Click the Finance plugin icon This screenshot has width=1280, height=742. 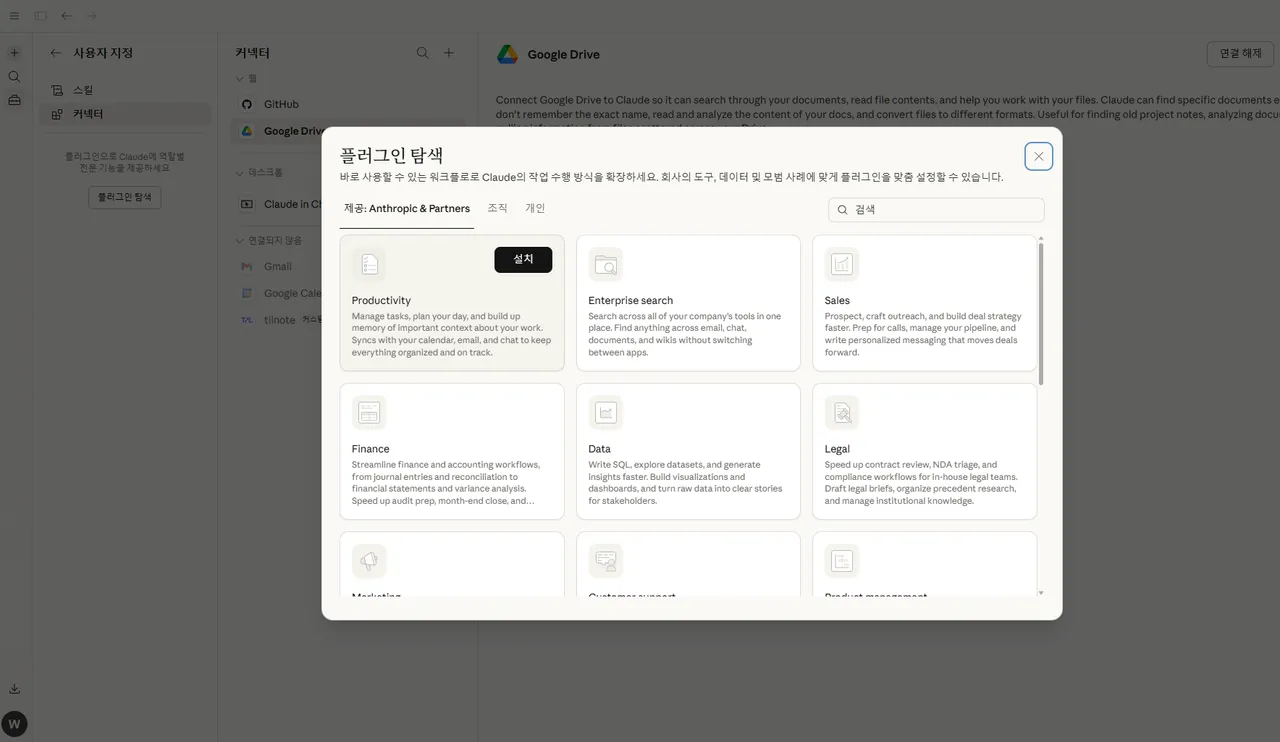pyautogui.click(x=369, y=412)
